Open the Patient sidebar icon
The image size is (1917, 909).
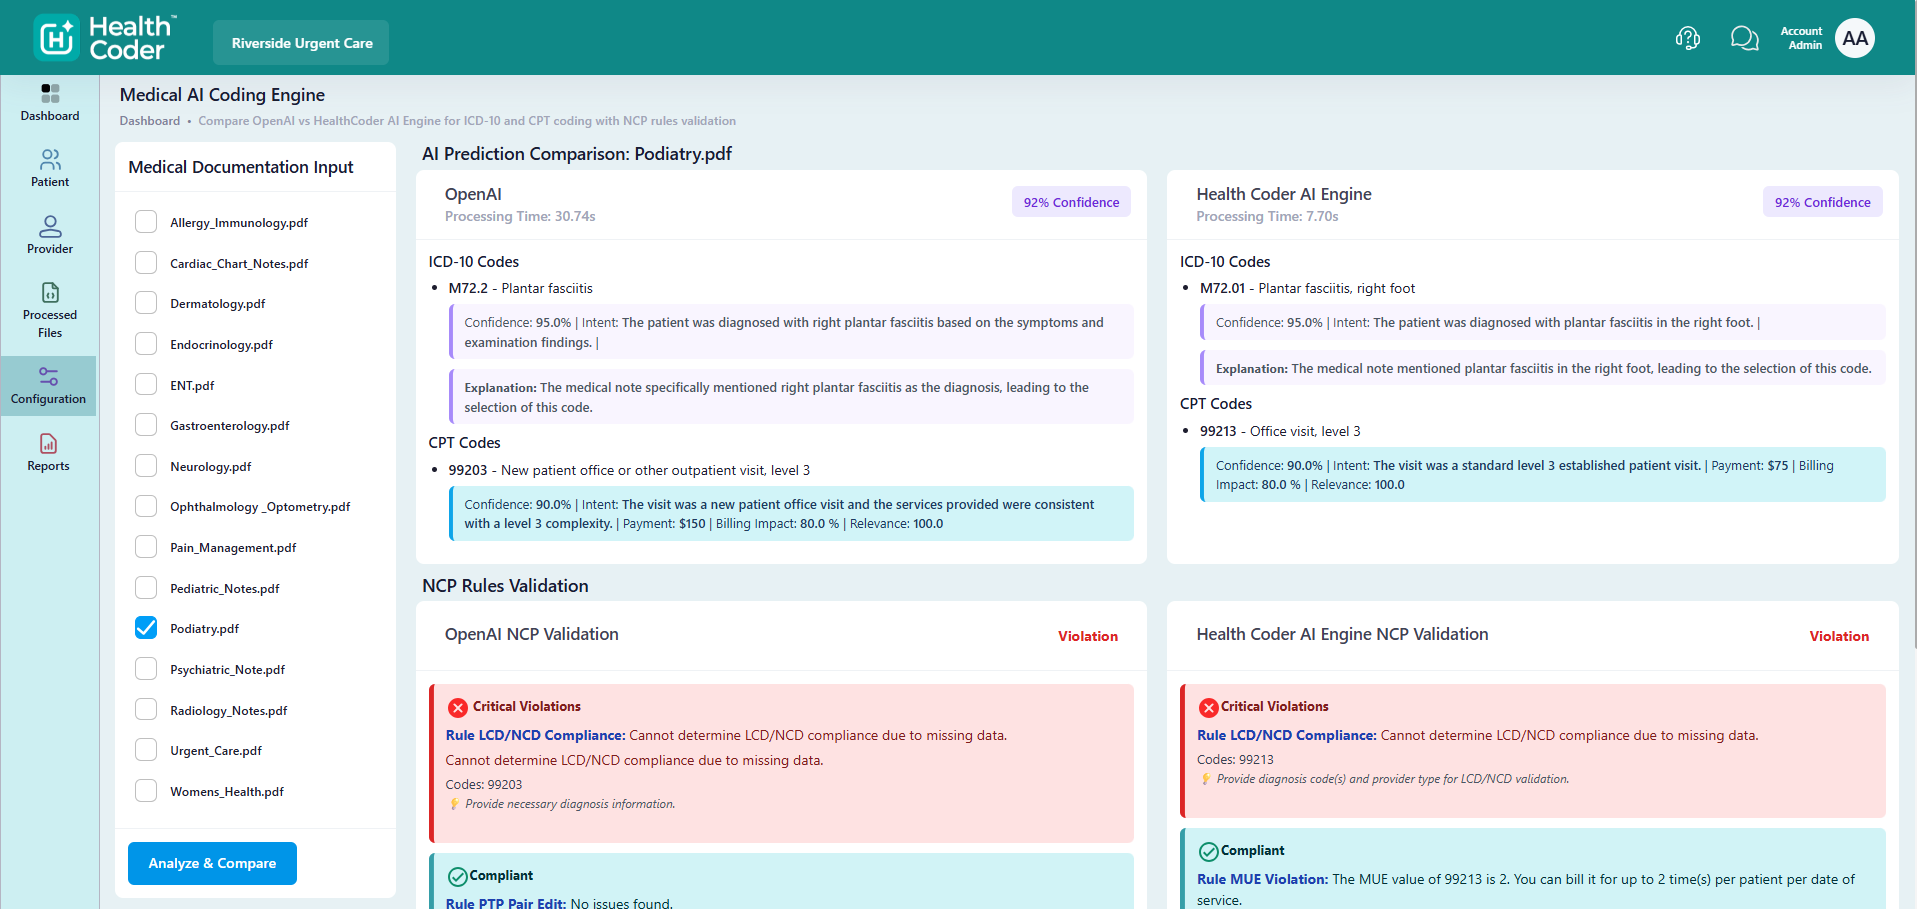50,160
